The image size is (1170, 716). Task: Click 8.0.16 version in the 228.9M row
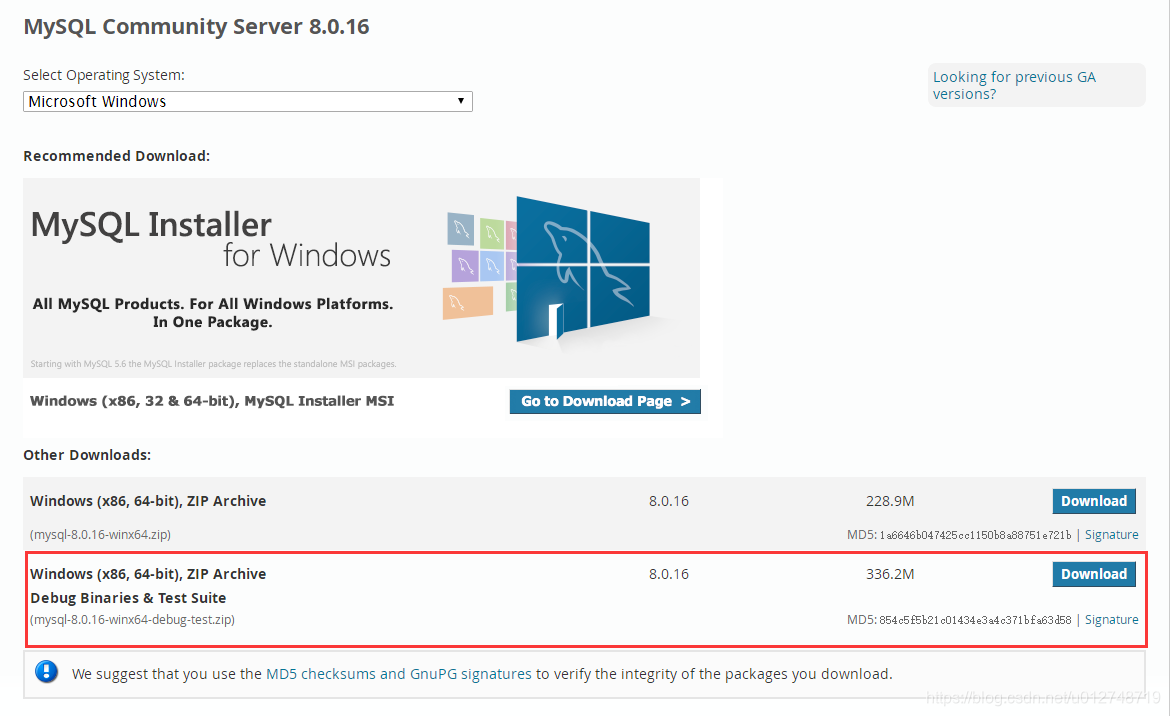[x=669, y=501]
